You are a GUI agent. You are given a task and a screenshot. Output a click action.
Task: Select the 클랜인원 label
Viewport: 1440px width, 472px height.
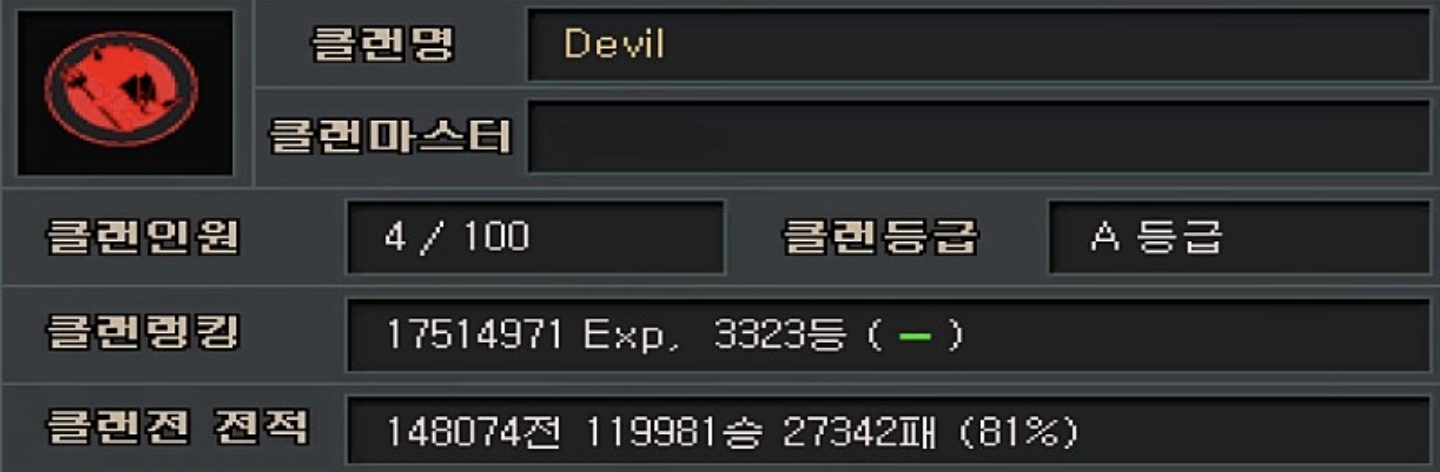point(144,237)
